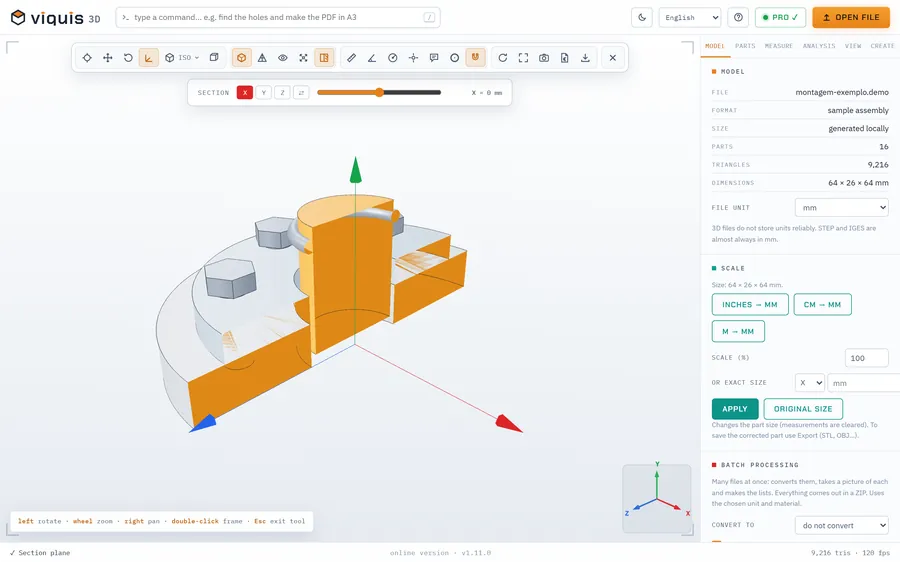The image size is (900, 562).
Task: Click the dark right portion of section slider
Action: click(411, 92)
